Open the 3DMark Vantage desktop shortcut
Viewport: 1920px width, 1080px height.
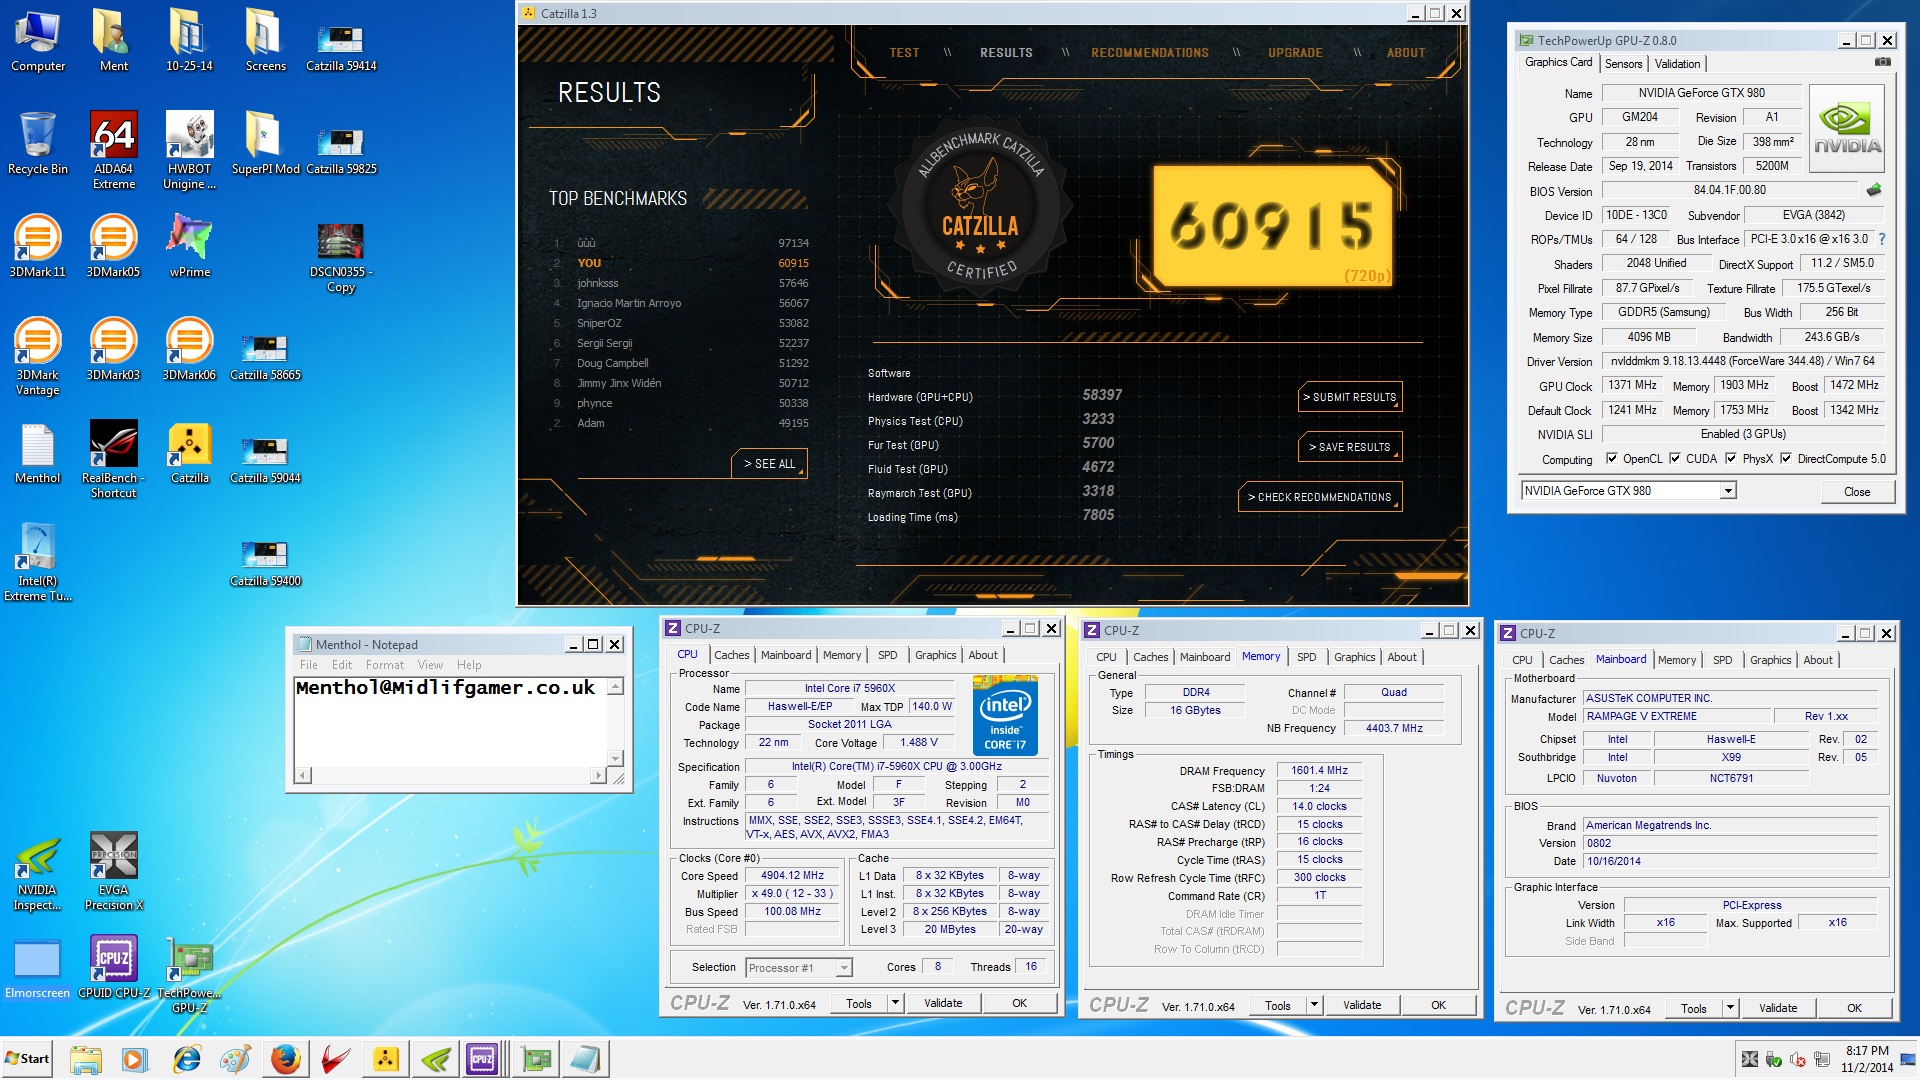click(x=37, y=356)
